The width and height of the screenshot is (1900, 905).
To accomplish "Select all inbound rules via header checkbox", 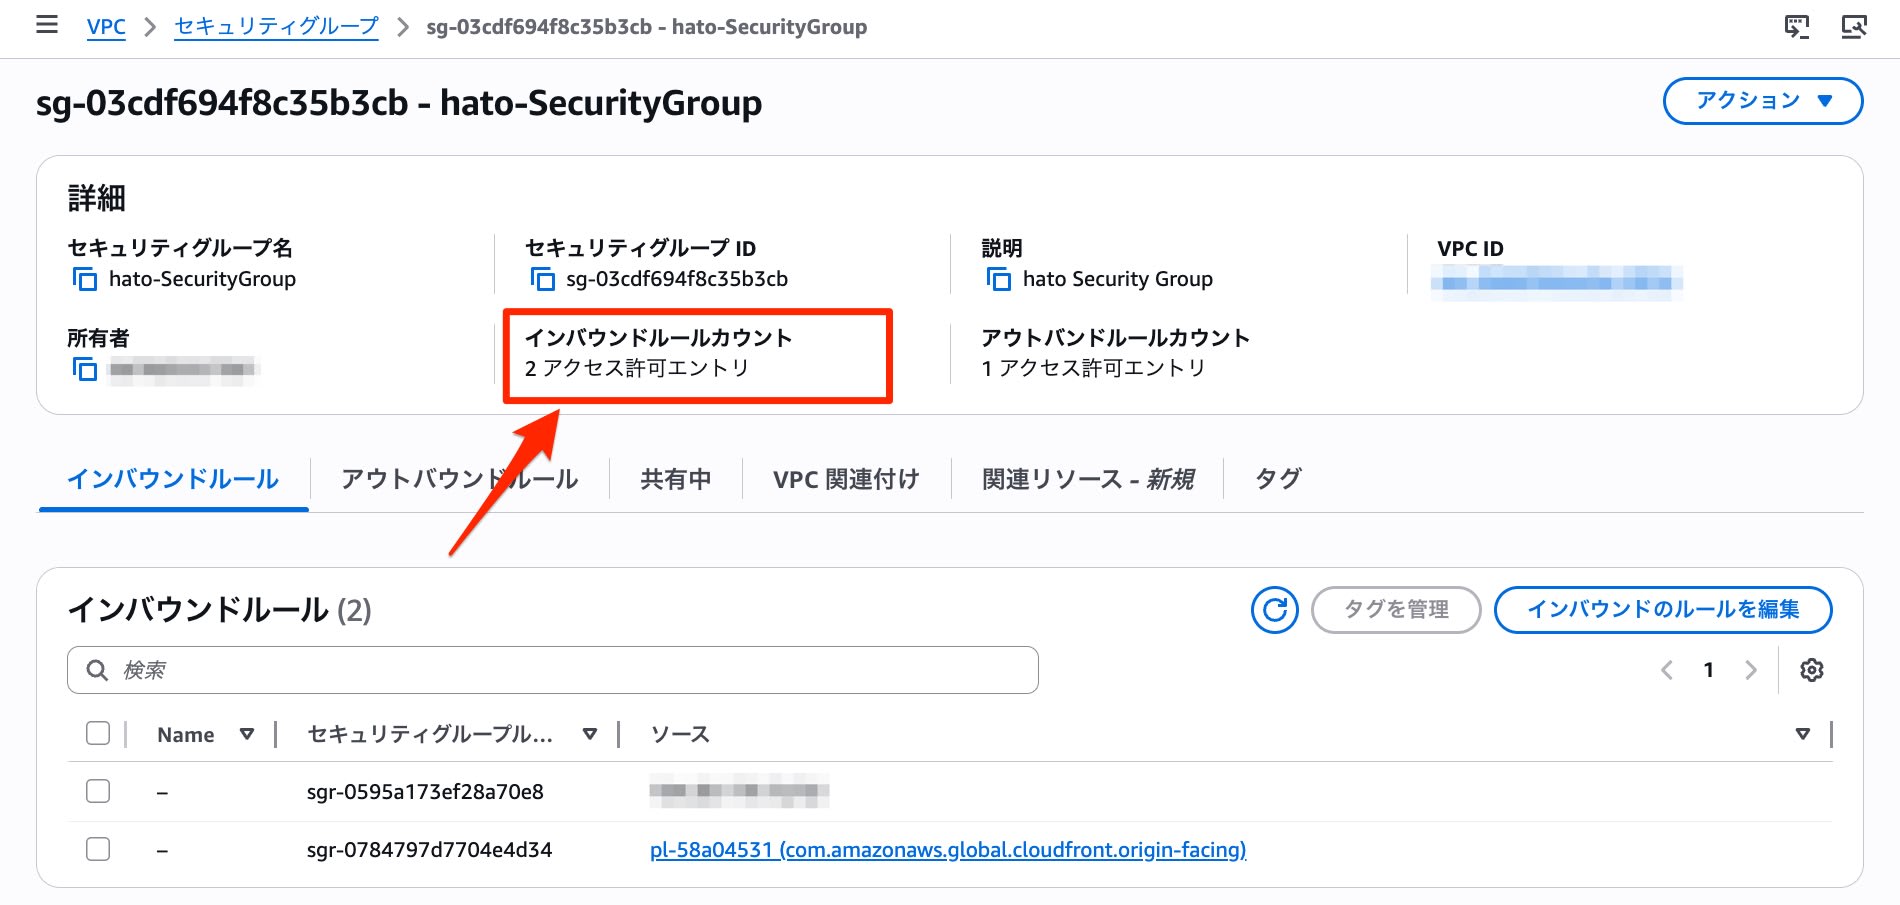I will click(97, 733).
